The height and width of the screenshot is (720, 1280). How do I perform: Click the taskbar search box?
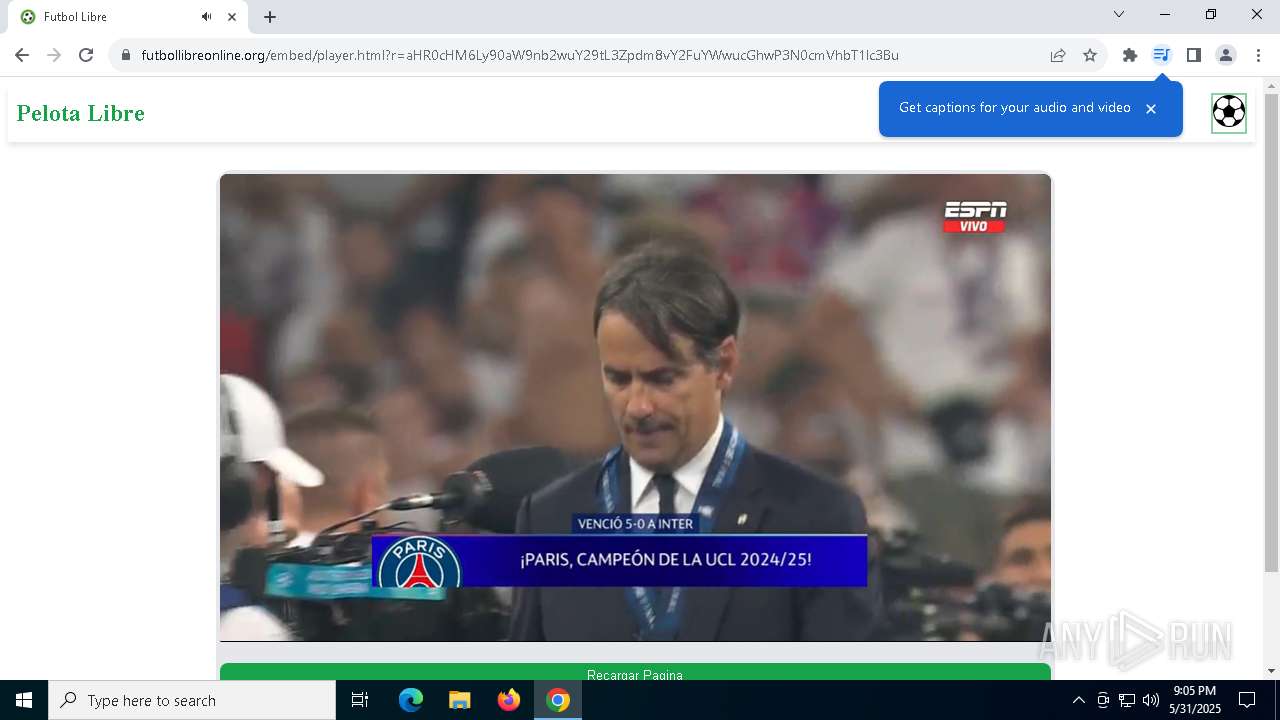click(x=192, y=700)
